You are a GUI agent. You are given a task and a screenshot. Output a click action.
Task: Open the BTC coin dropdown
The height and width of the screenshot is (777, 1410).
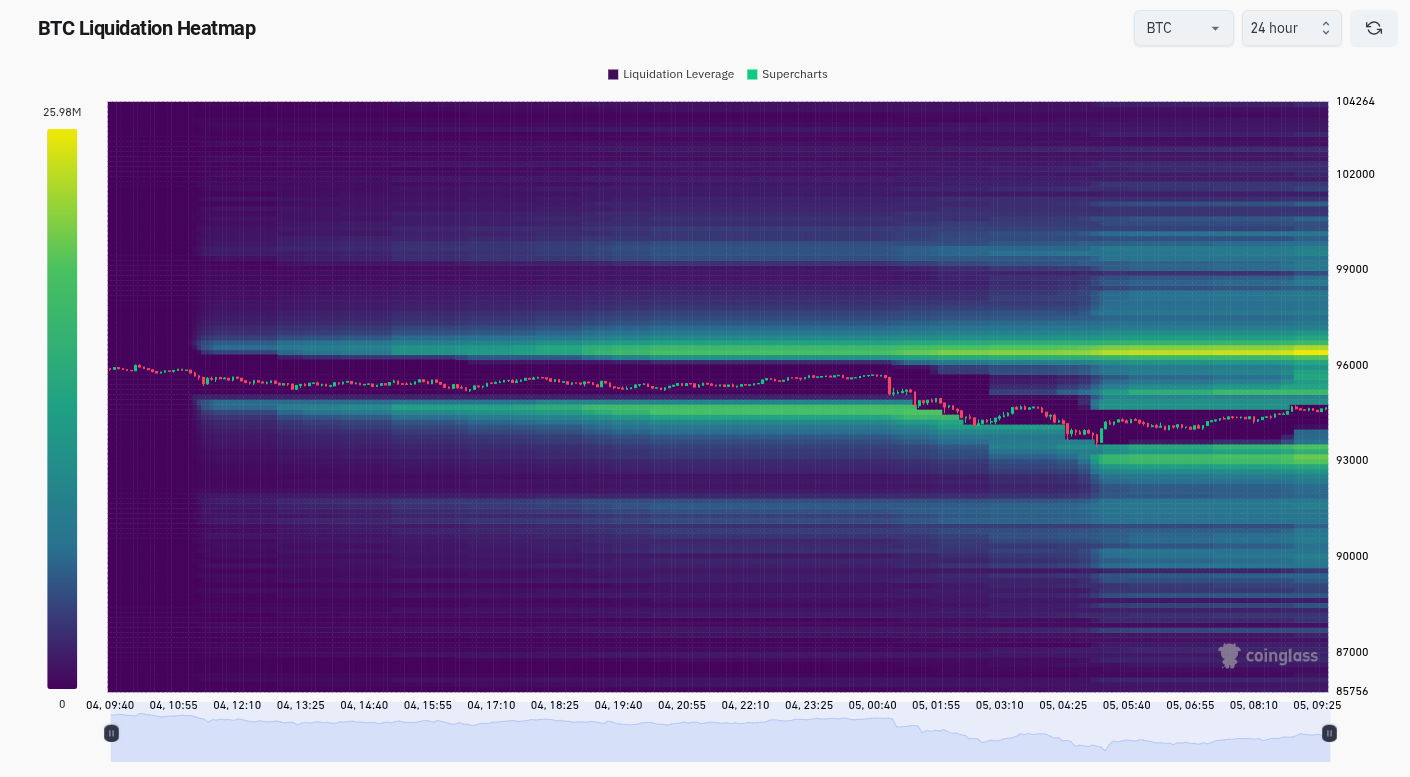1183,28
